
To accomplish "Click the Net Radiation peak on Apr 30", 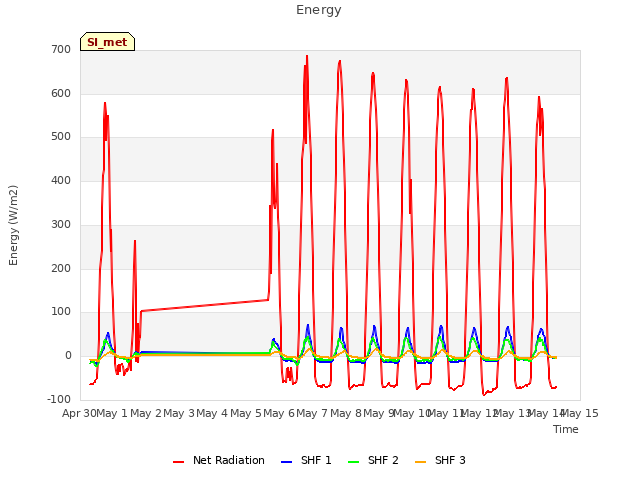I will point(105,103).
